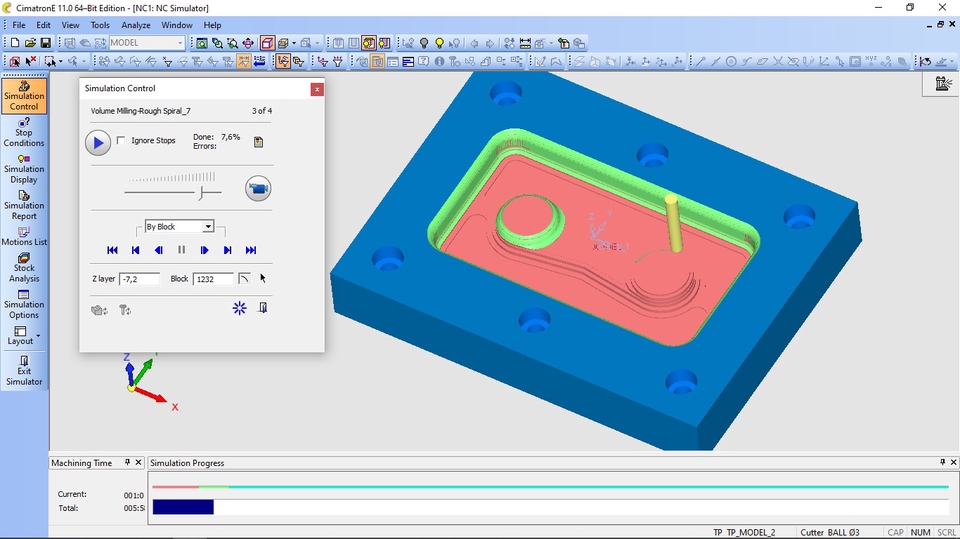Click the TP_MODEL_2 status bar text
This screenshot has height=539, width=960.
[751, 532]
